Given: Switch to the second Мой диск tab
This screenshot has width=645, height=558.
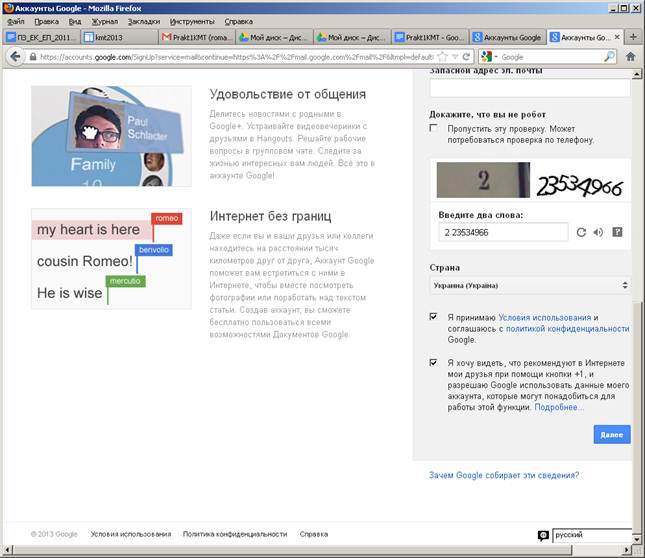Looking at the screenshot, I should [x=352, y=37].
